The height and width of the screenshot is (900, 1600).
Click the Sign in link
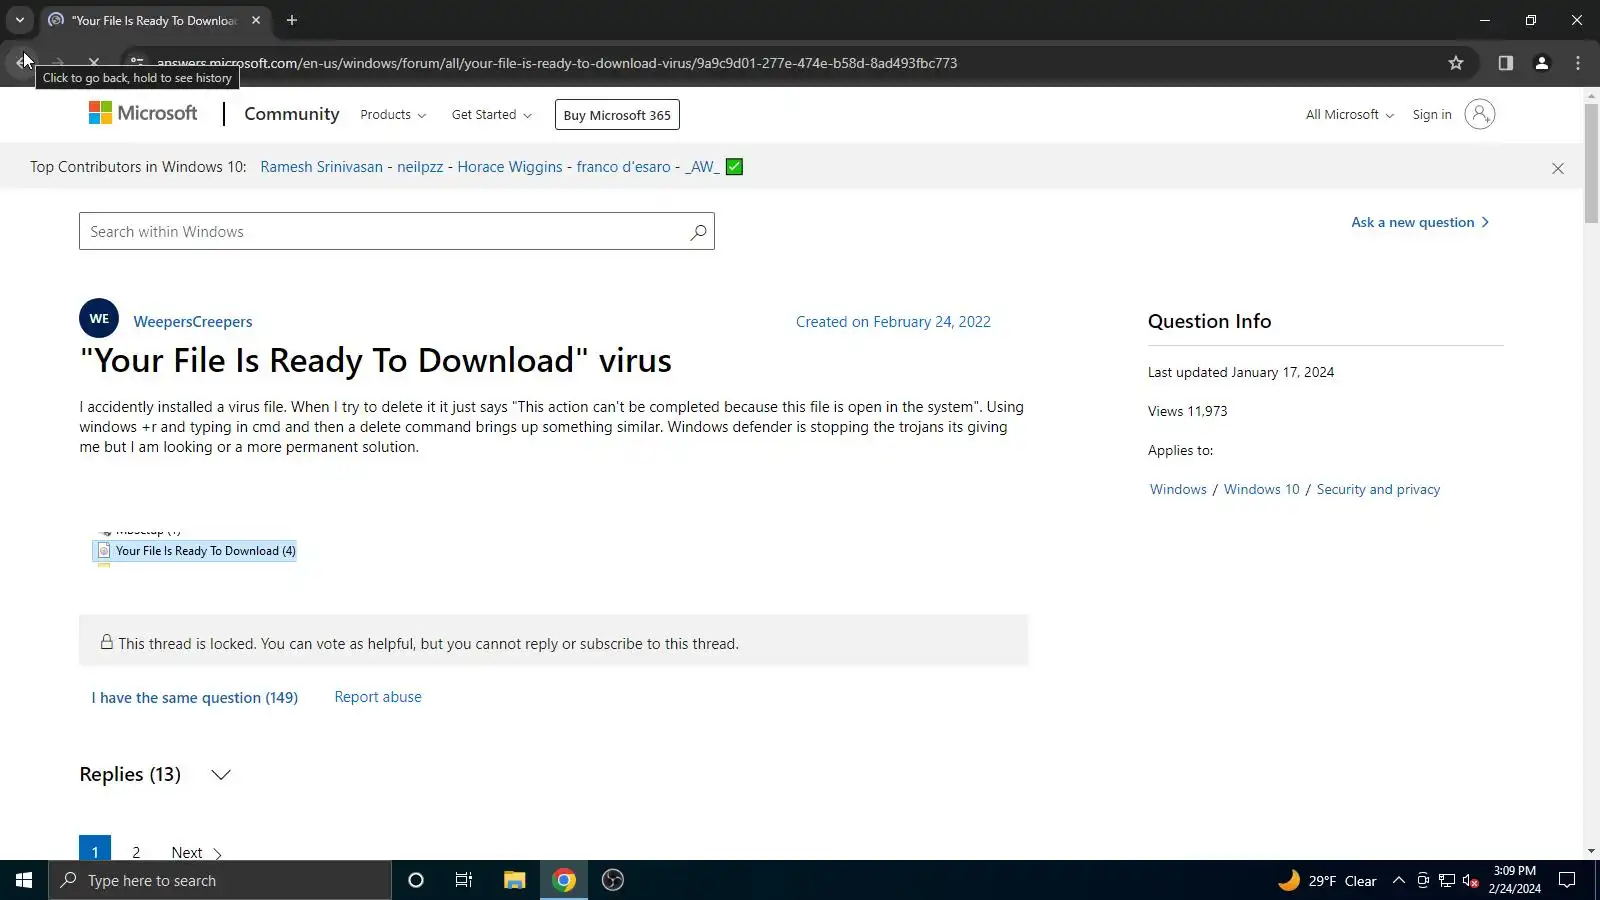(x=1431, y=115)
